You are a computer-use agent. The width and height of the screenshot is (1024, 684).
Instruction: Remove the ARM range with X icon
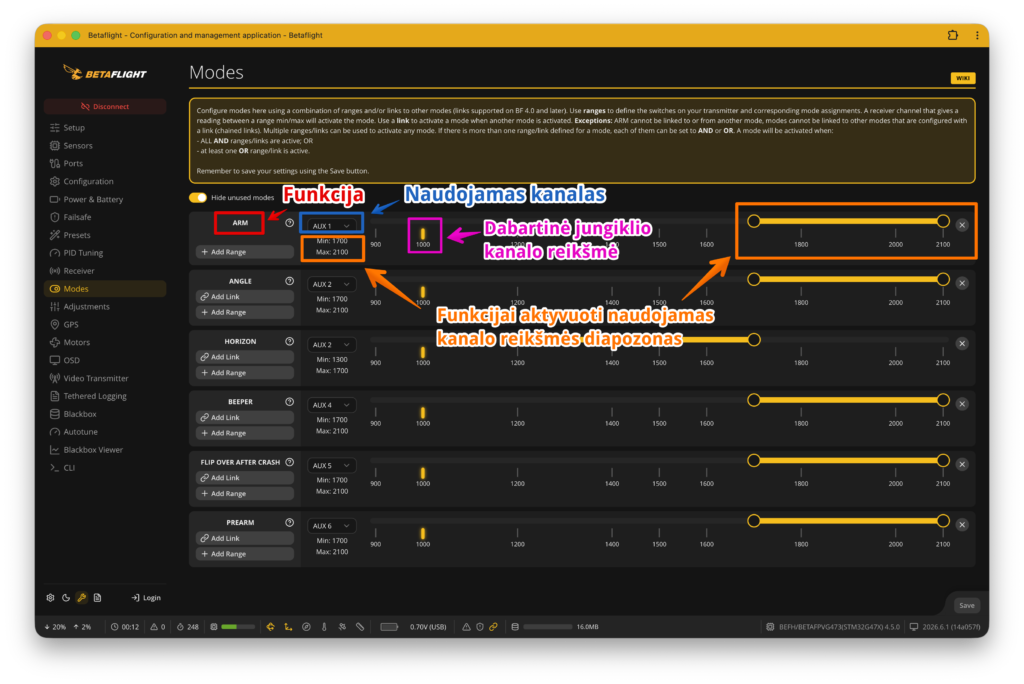pyautogui.click(x=962, y=225)
